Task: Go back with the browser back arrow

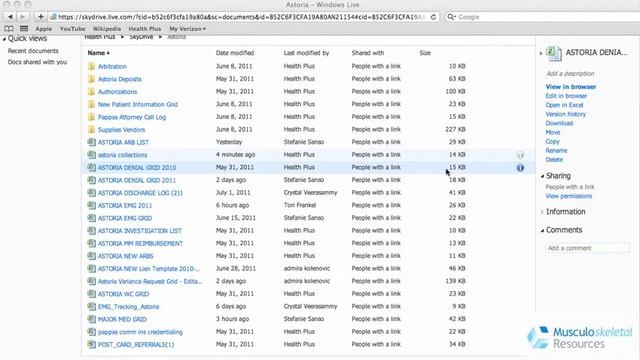Action: 10,17
